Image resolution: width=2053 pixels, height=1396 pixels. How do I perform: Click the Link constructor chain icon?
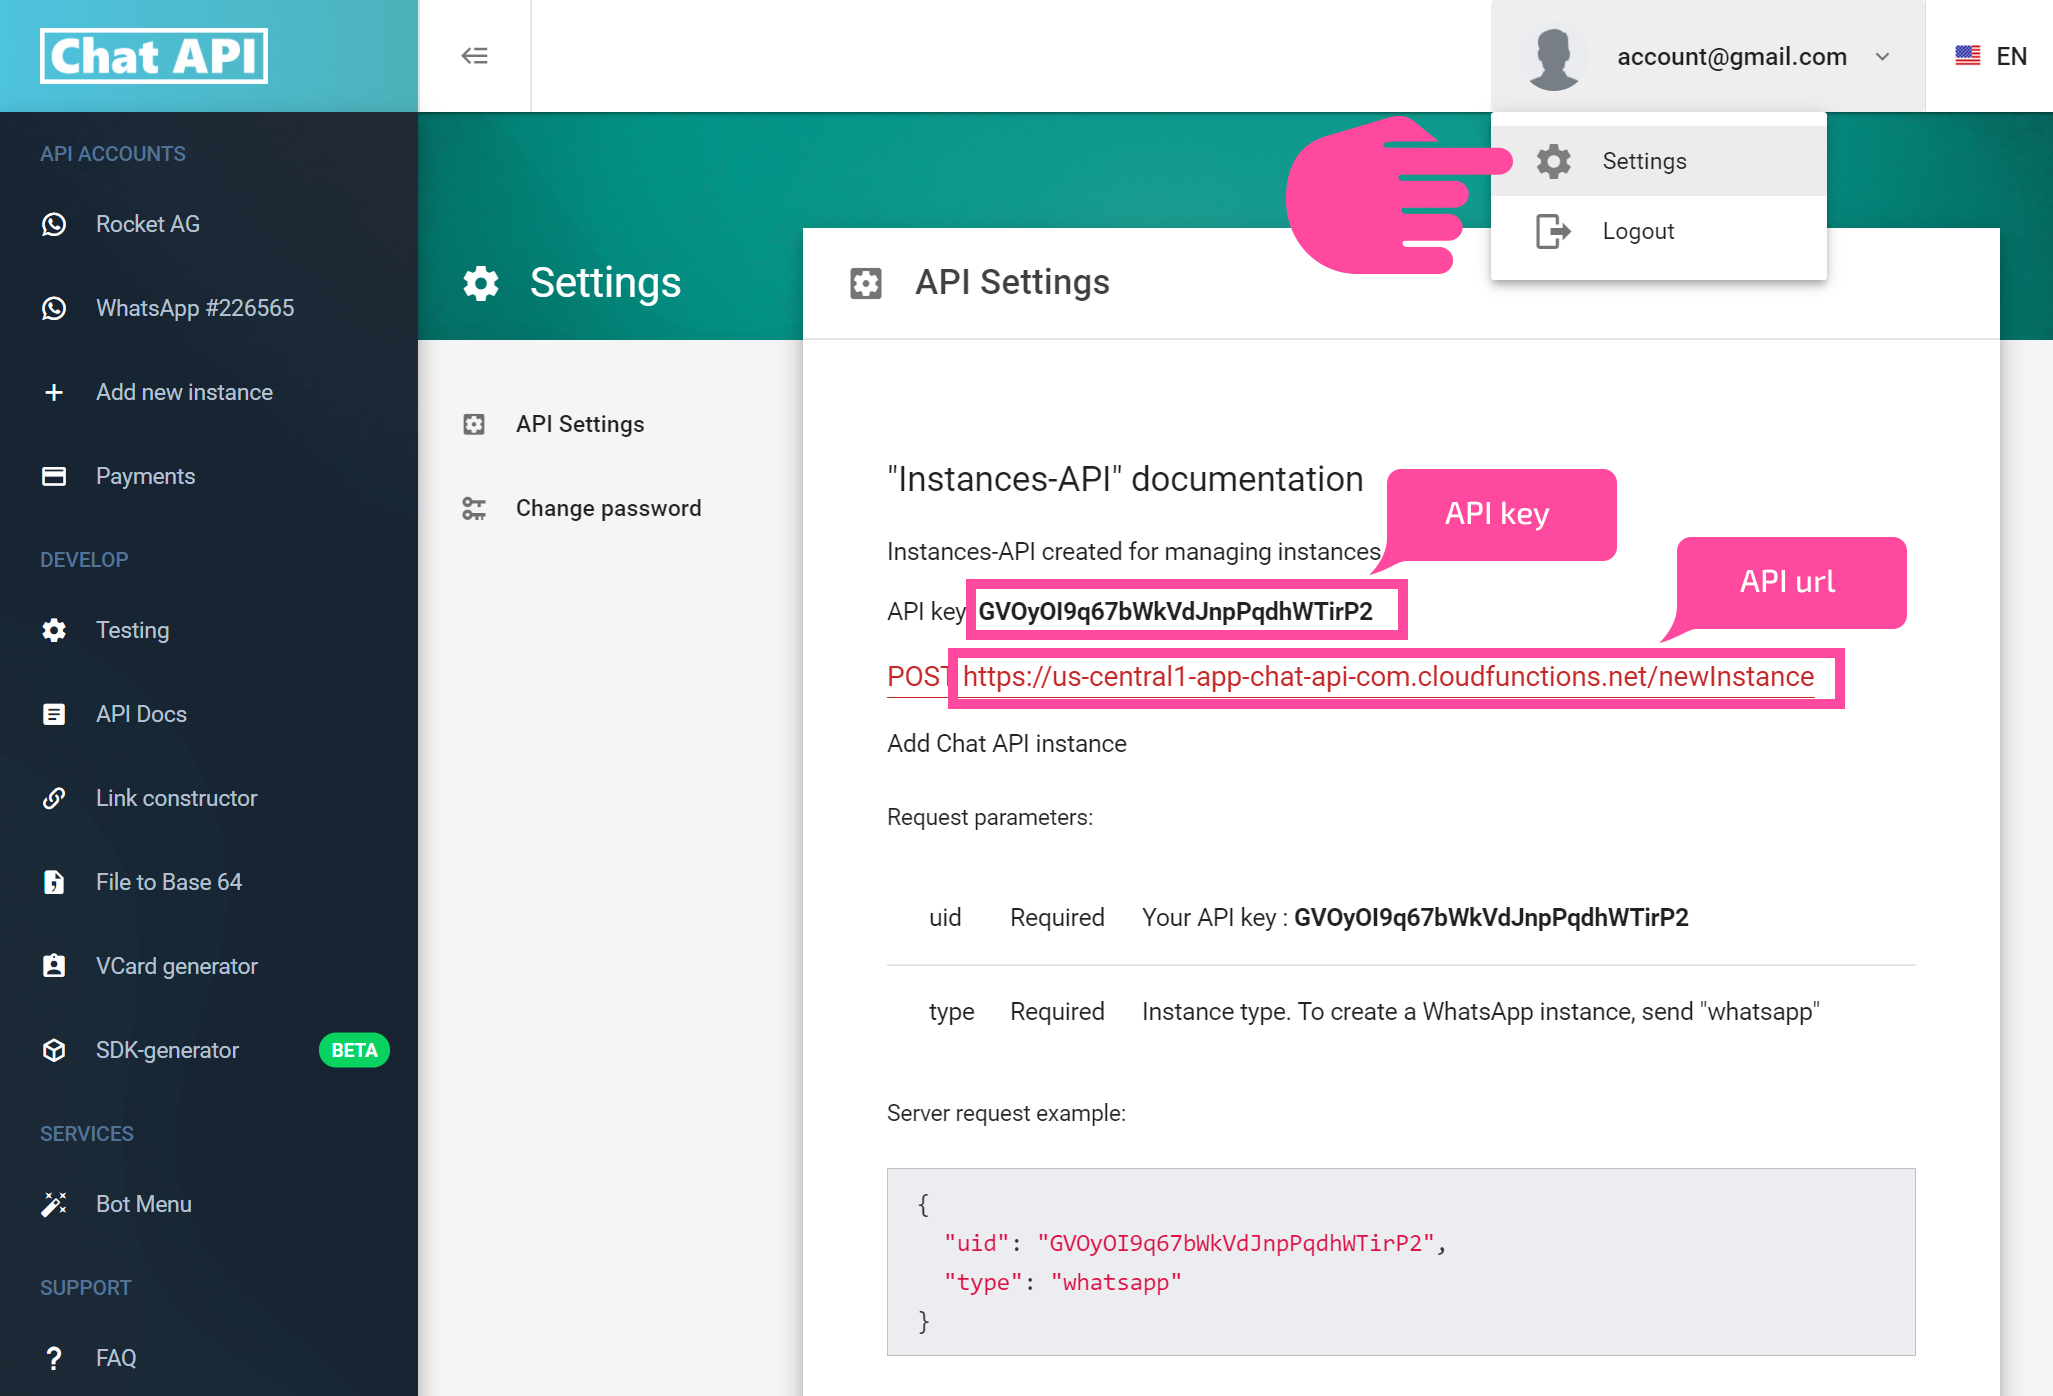click(x=56, y=798)
